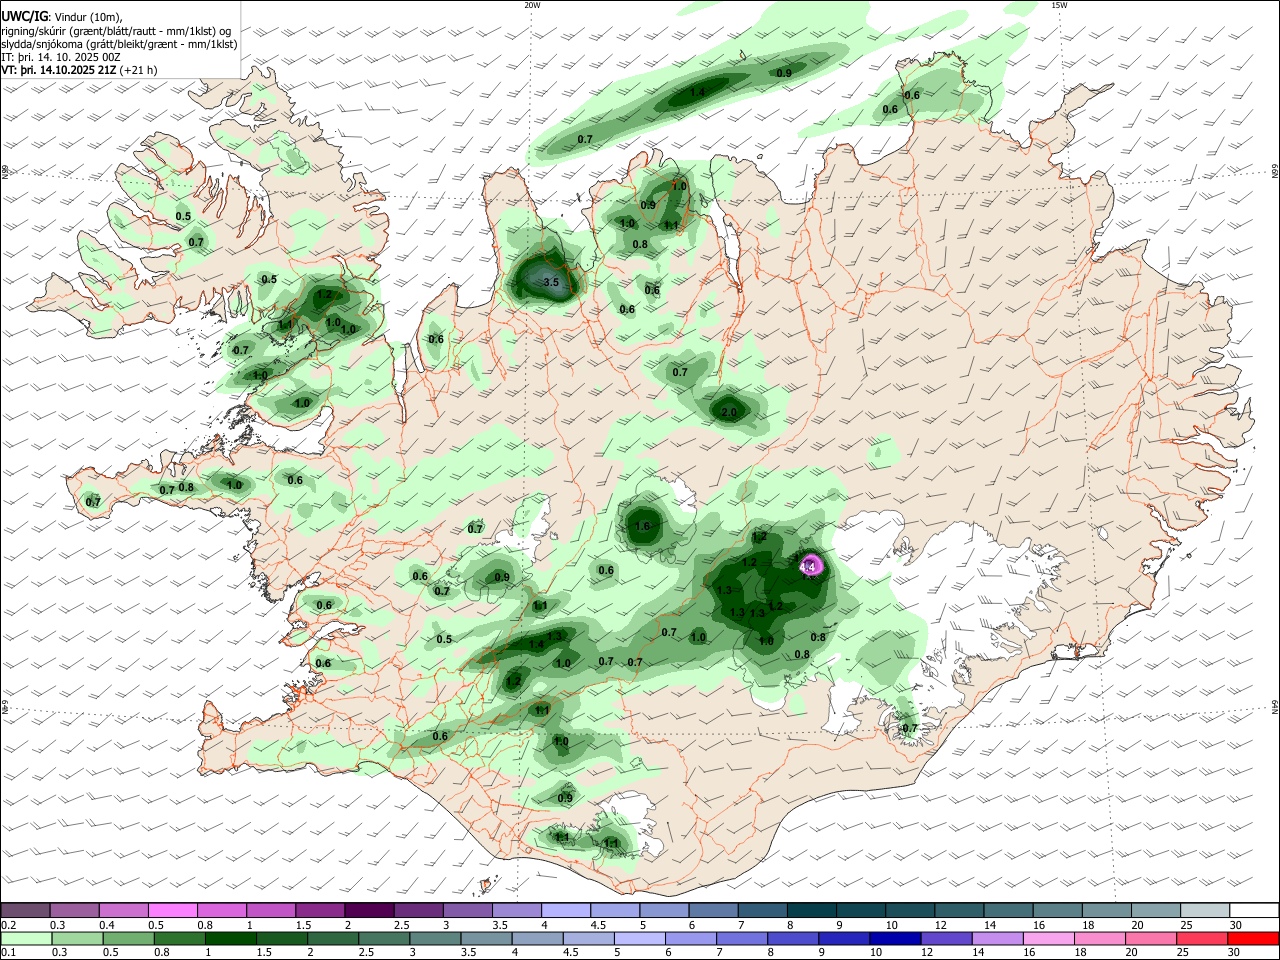Screen dimensions: 1280x960
Task: Click the bright red 30 swatch in the rain legend
Action: click(1252, 938)
